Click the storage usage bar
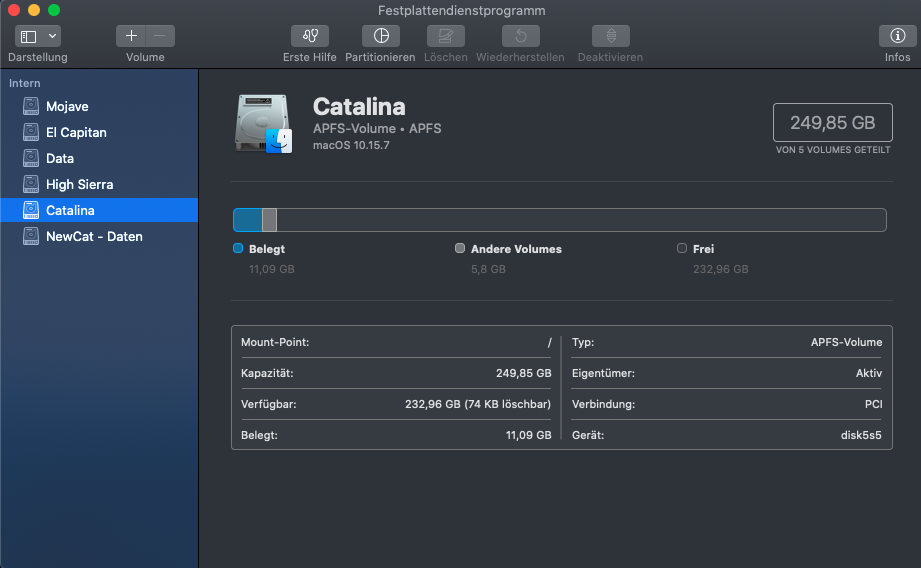921x568 pixels. pyautogui.click(x=559, y=220)
